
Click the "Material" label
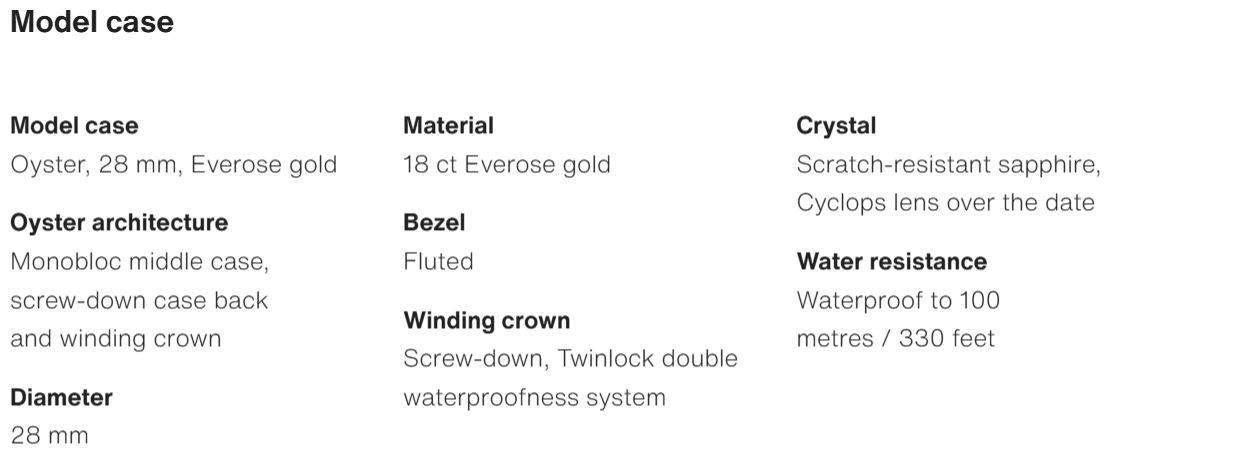[x=448, y=126]
